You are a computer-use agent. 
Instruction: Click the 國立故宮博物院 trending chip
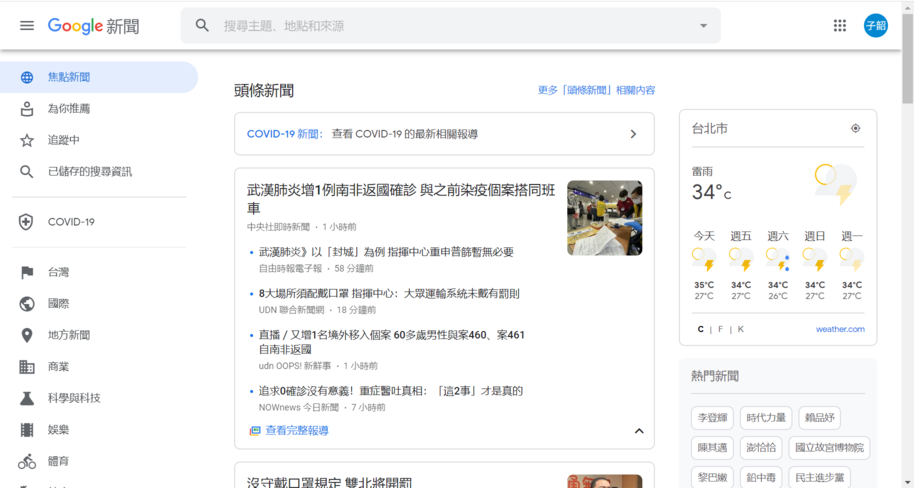click(x=829, y=448)
